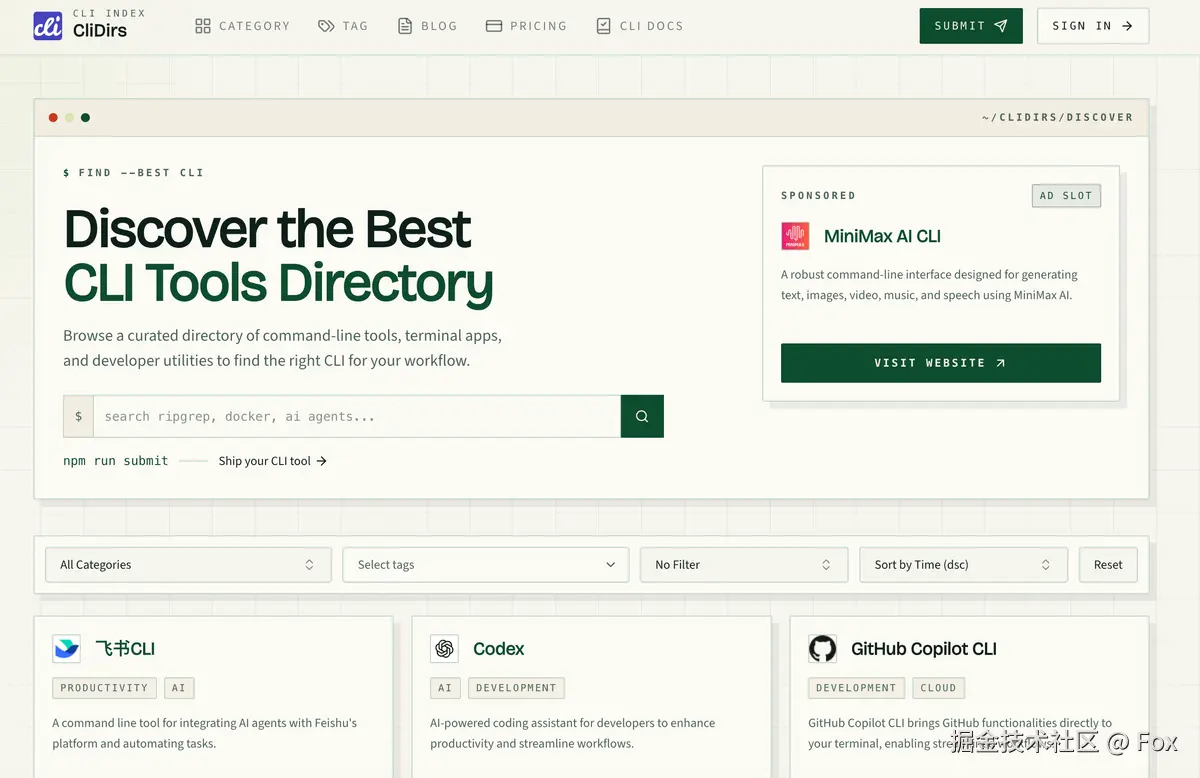Click the 飞书CLI logo icon
The height and width of the screenshot is (778, 1200).
coord(66,648)
